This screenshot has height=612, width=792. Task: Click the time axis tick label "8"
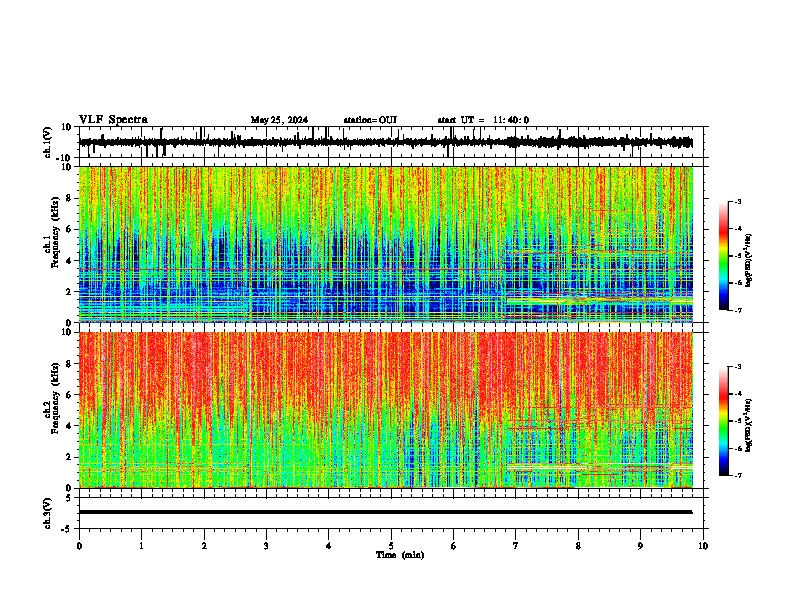point(578,546)
